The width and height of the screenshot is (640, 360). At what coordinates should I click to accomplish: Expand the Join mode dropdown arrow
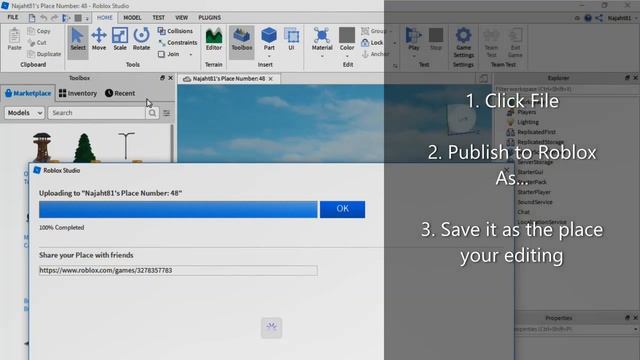click(191, 54)
